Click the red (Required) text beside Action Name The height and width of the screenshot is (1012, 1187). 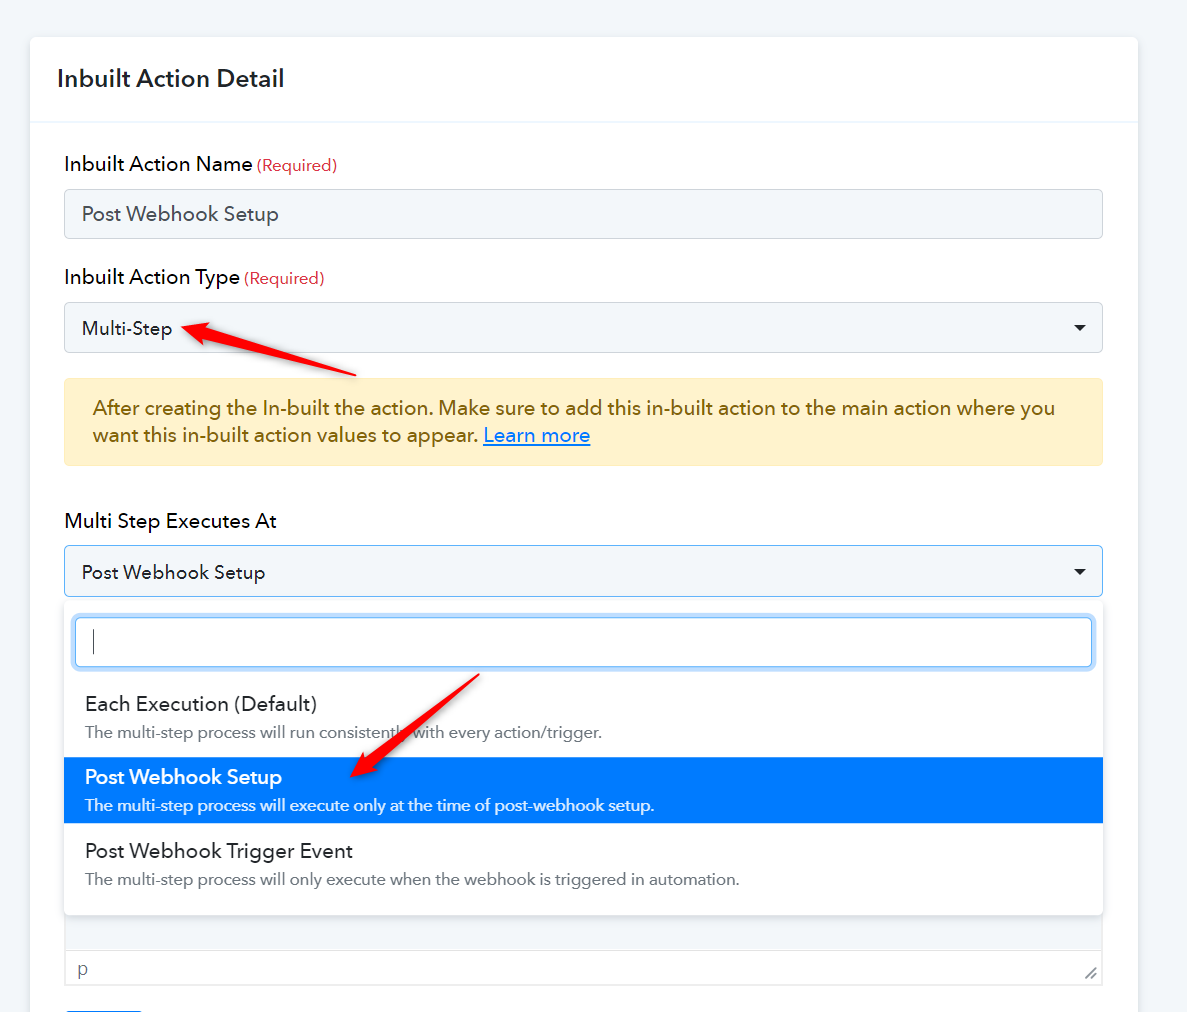coord(297,166)
